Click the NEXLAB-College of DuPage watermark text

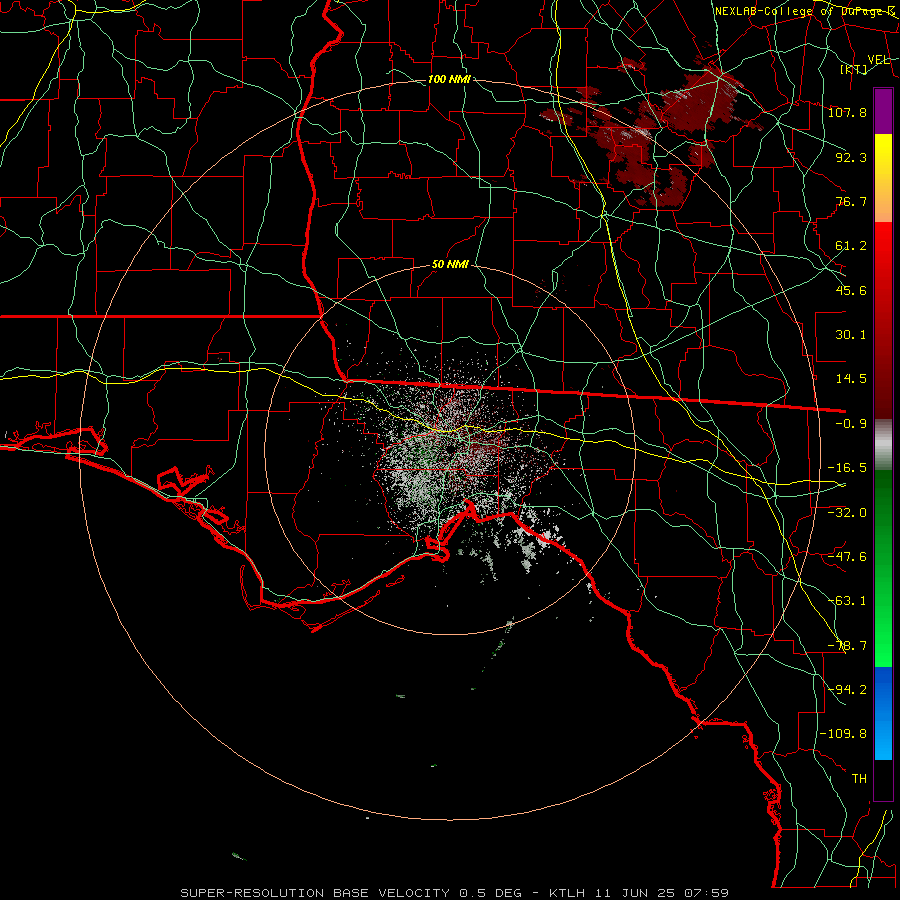[x=805, y=11]
